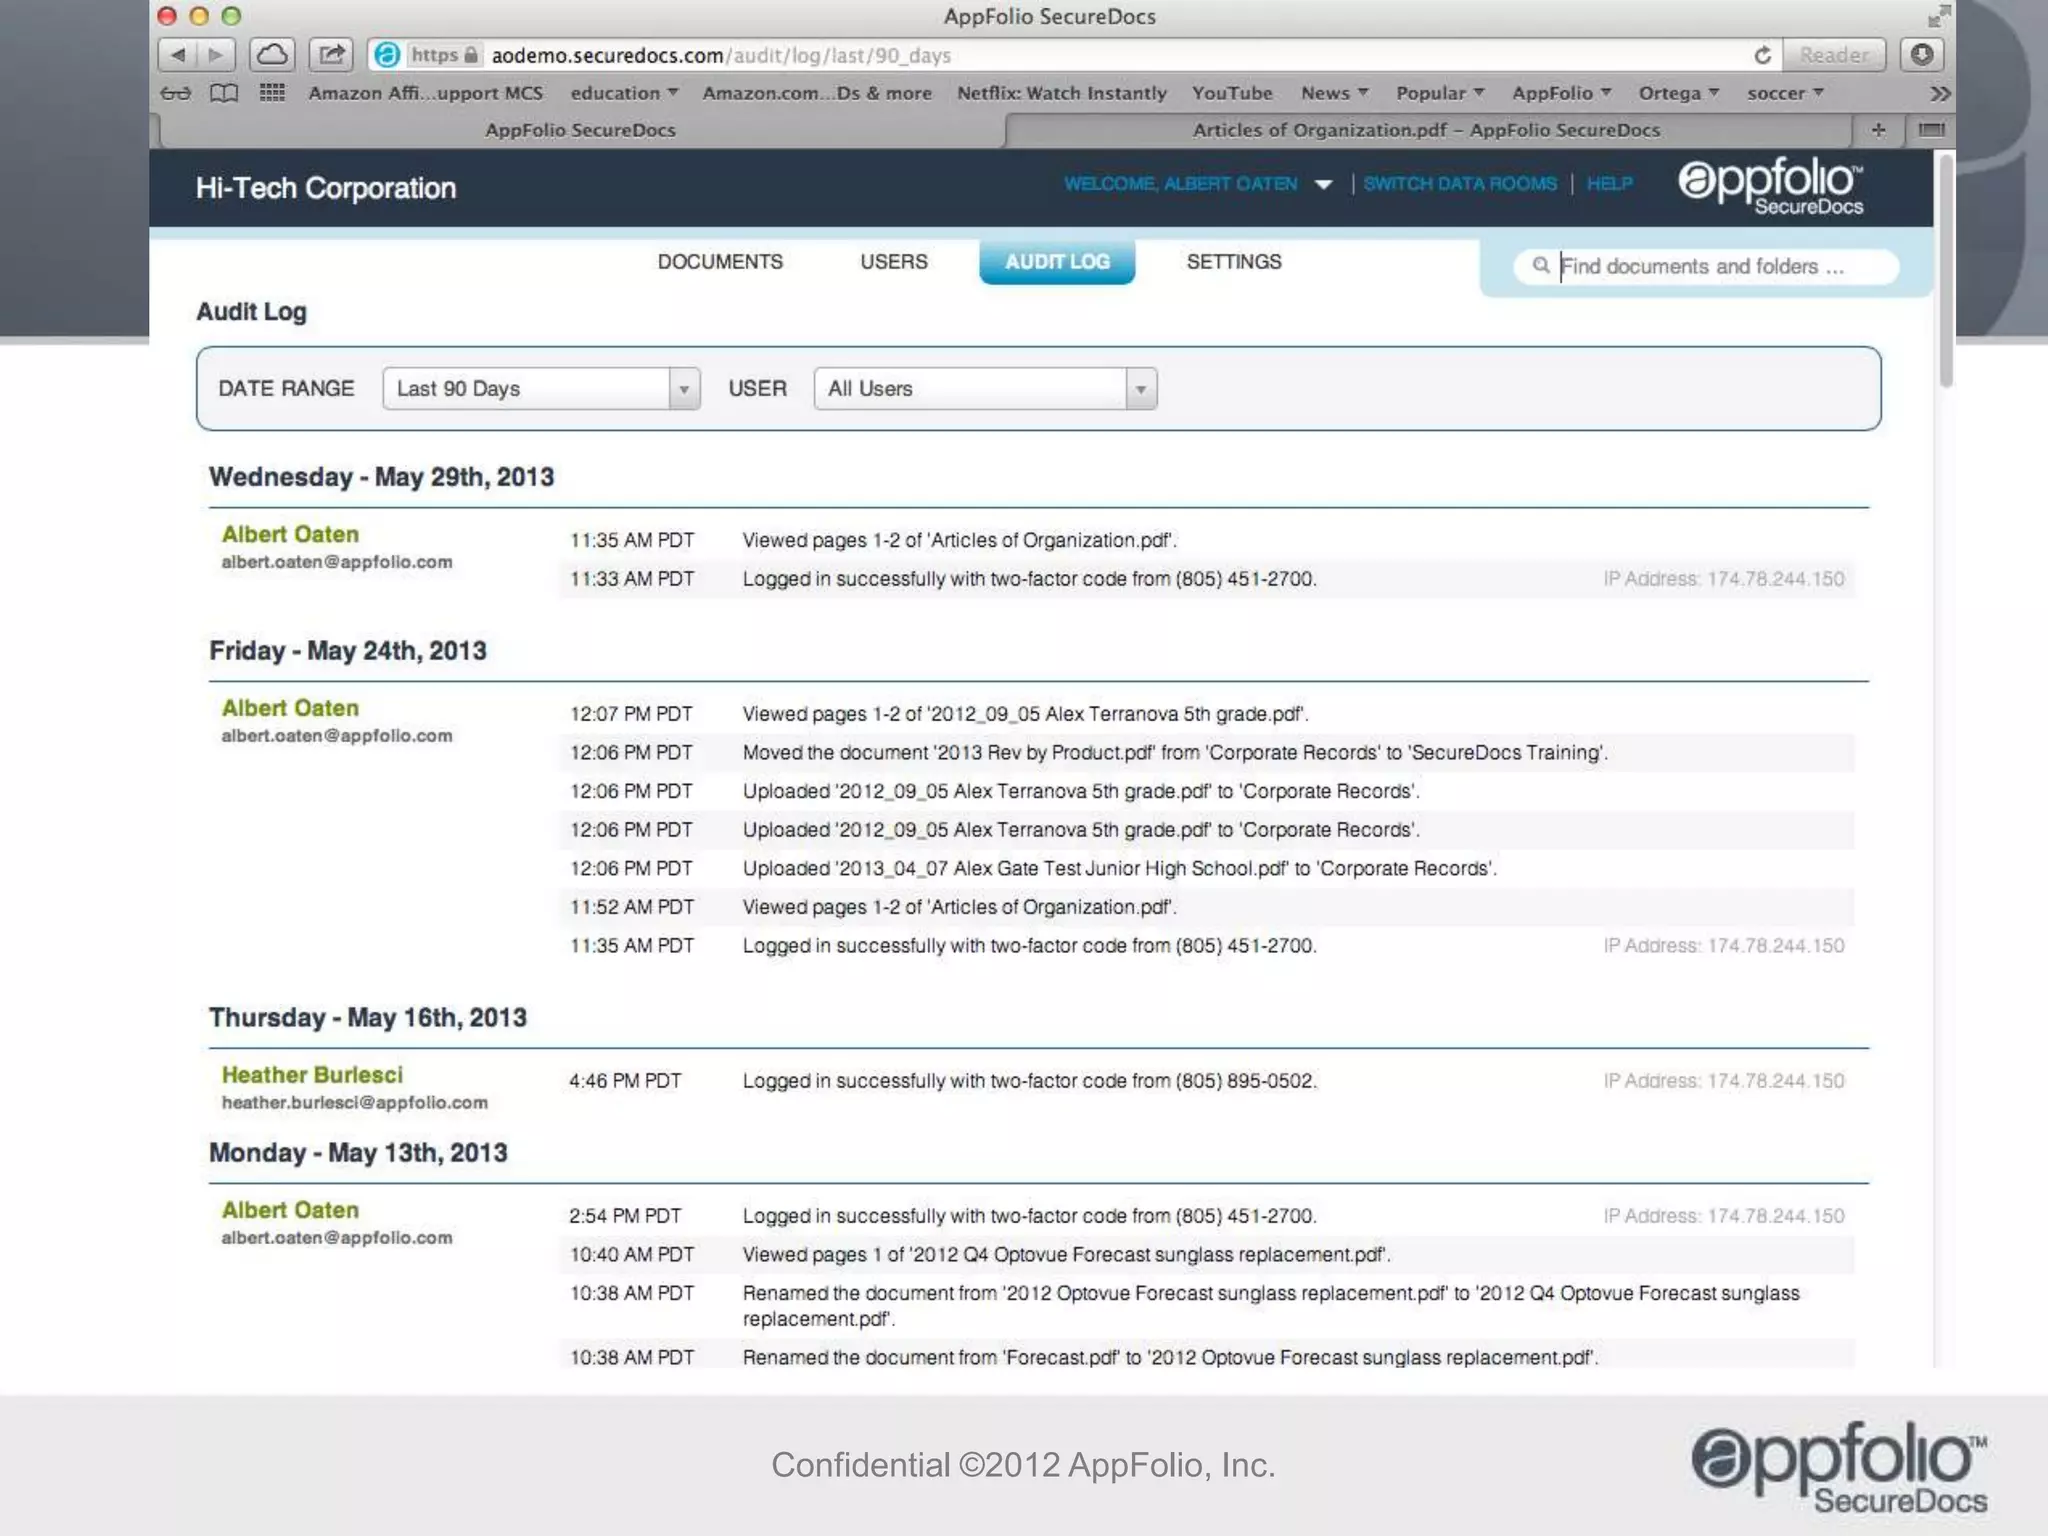The width and height of the screenshot is (2048, 1536).
Task: Open the YouTube bookmark
Action: 1232,93
